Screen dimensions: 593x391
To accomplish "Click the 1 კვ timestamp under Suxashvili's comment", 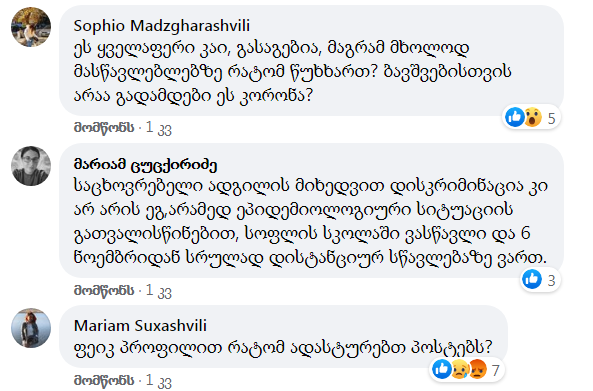I will coord(159,380).
